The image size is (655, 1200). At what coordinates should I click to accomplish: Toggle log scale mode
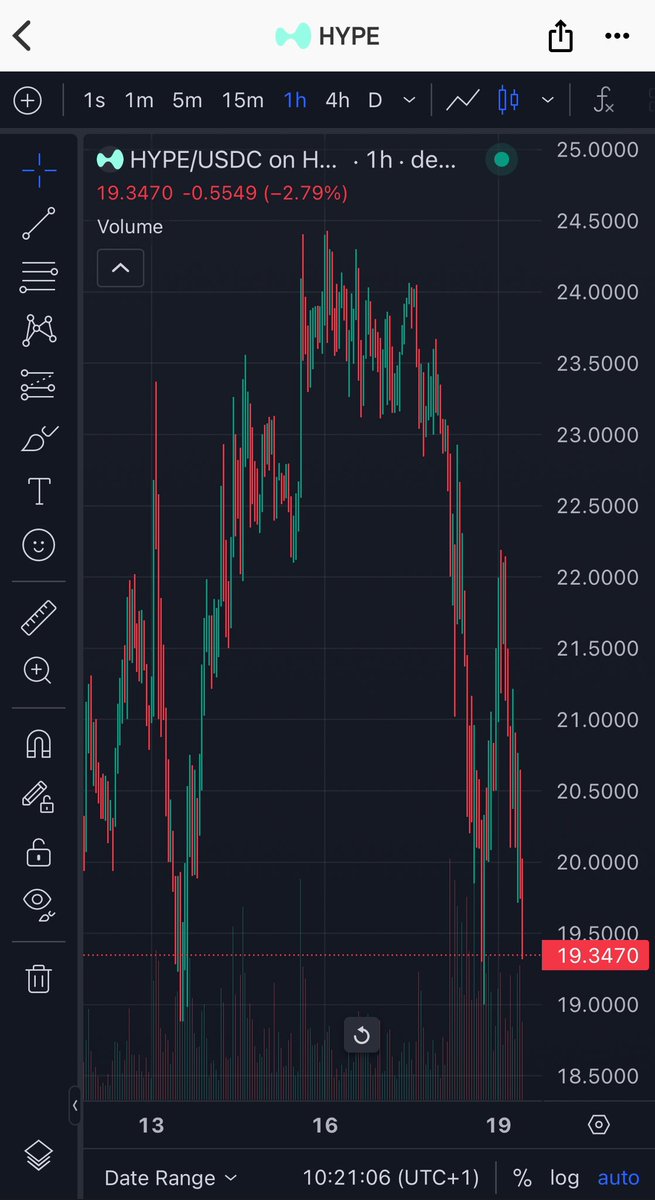pyautogui.click(x=565, y=1178)
